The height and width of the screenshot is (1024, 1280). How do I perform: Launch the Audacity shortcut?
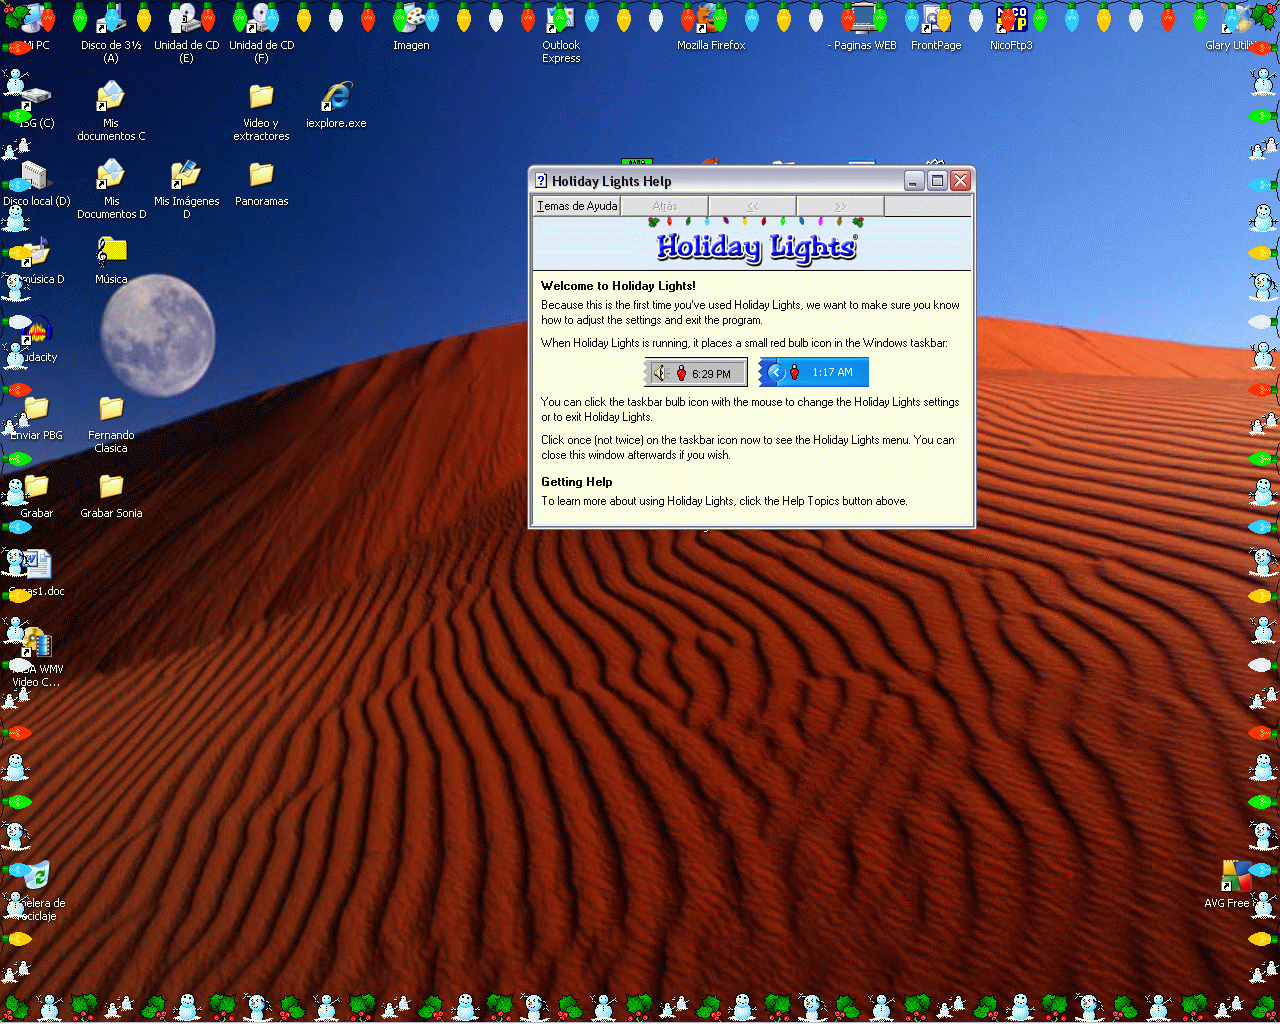(36, 330)
